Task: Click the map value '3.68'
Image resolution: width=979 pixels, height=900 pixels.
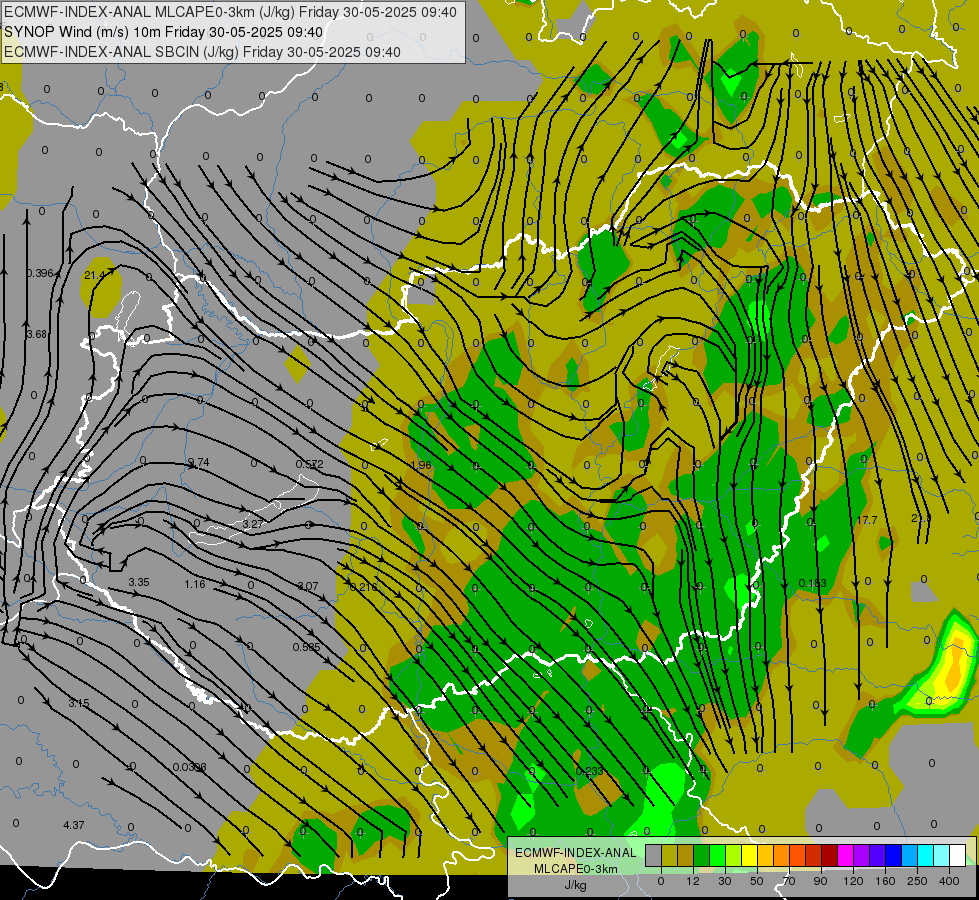Action: pyautogui.click(x=36, y=334)
